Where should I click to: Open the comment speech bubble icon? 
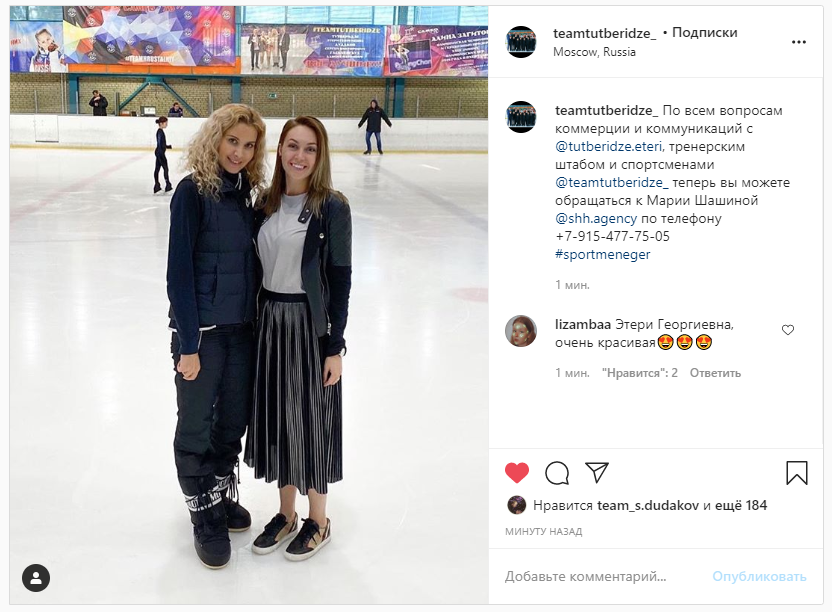click(x=557, y=472)
